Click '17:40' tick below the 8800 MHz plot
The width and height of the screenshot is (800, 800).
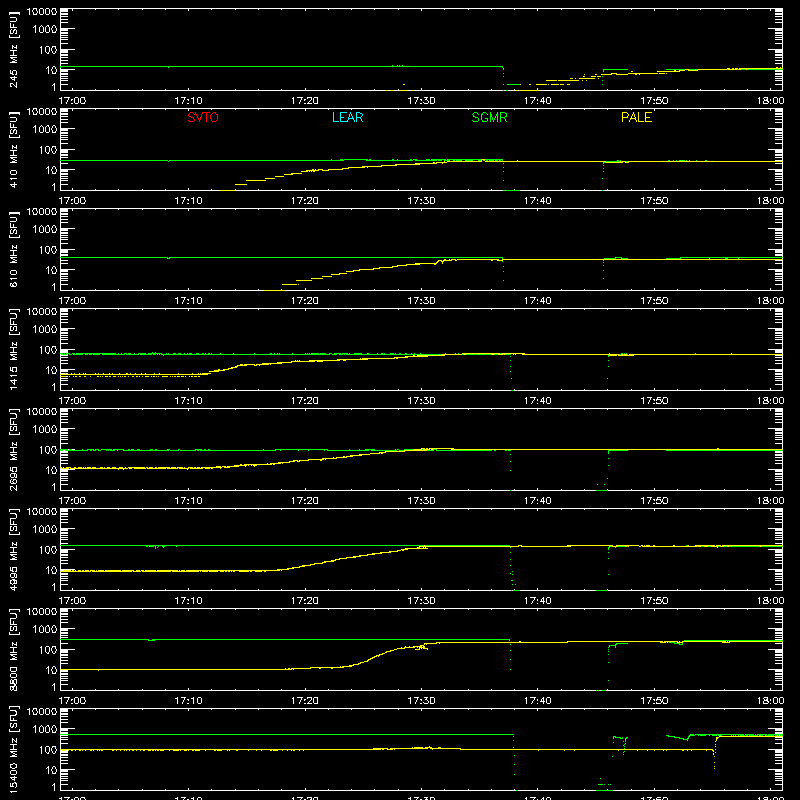pyautogui.click(x=537, y=701)
